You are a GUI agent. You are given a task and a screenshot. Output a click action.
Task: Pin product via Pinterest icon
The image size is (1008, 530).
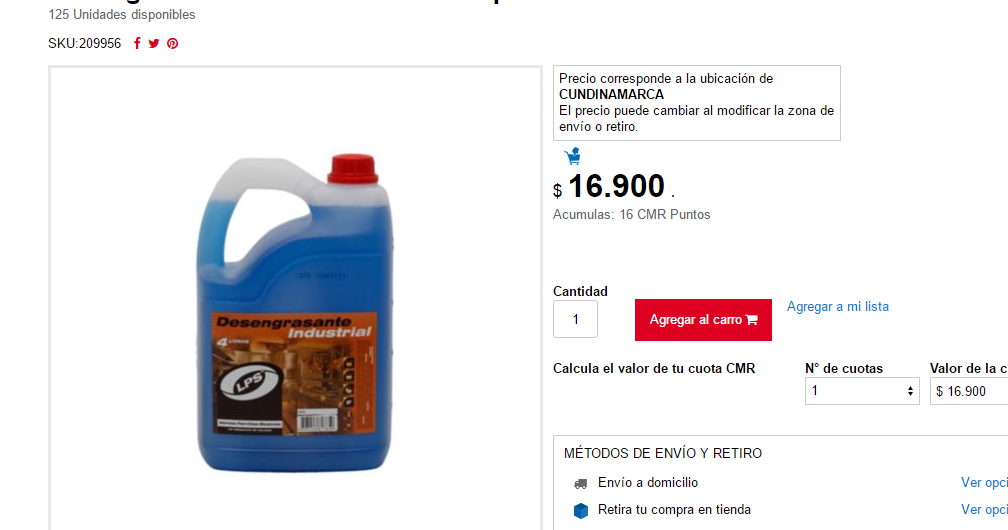pos(172,43)
